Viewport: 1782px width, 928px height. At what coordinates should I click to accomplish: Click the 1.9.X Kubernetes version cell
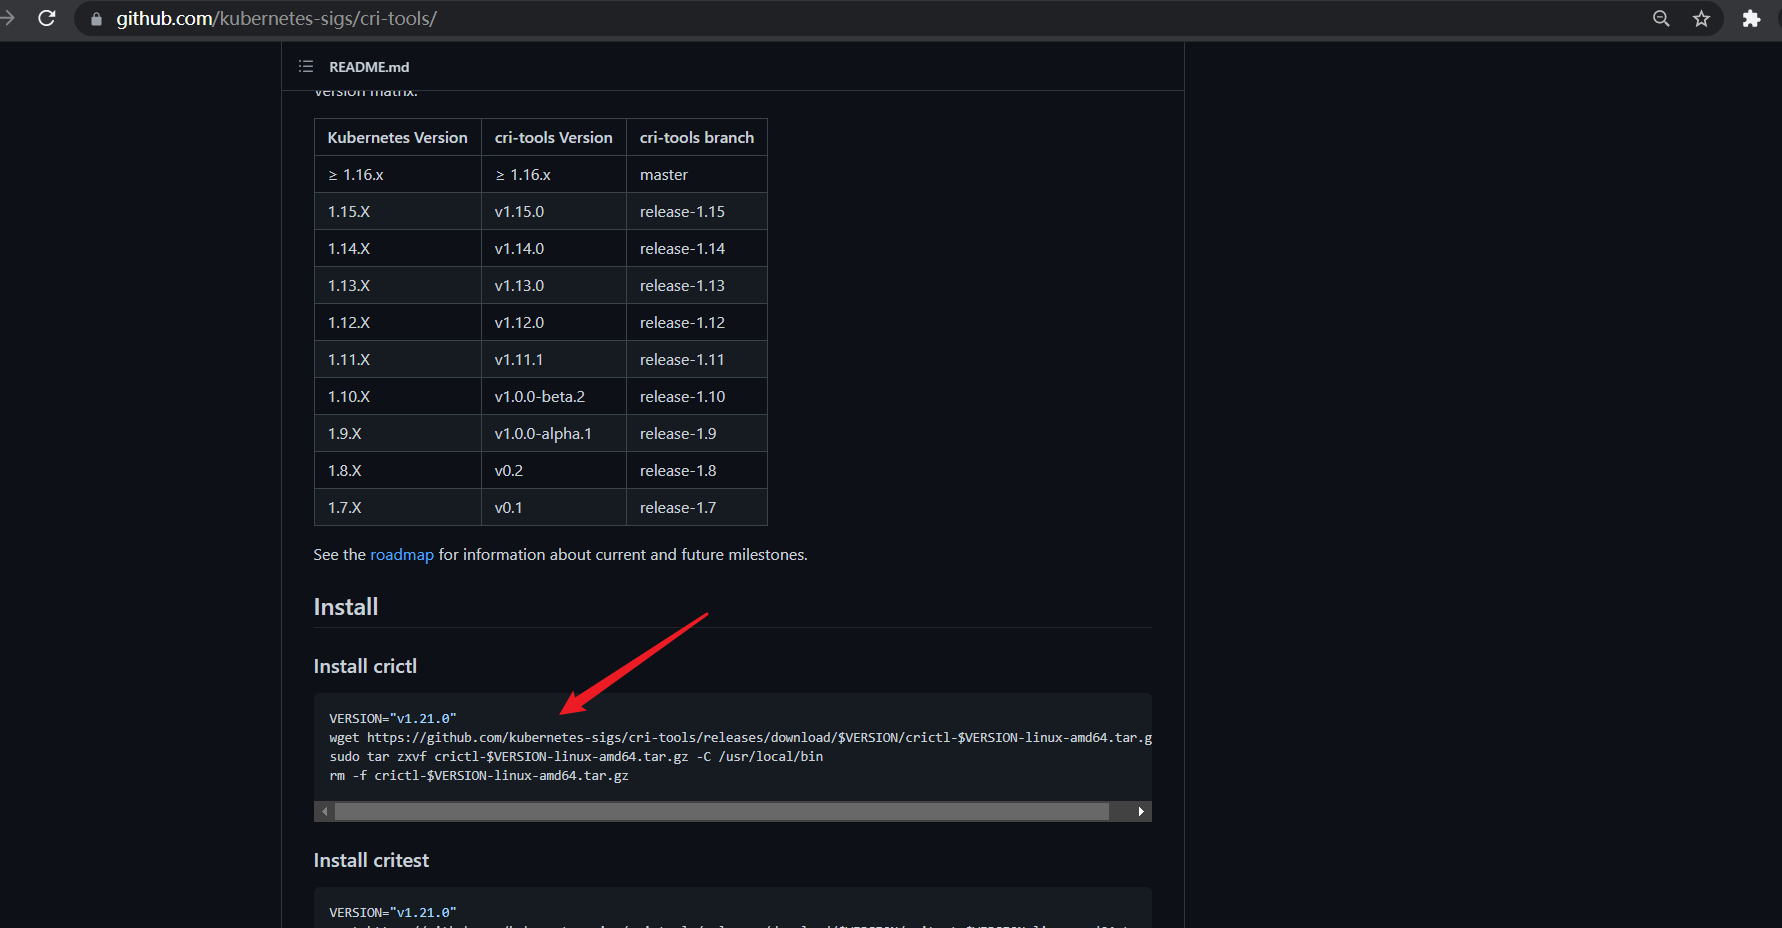pos(398,433)
